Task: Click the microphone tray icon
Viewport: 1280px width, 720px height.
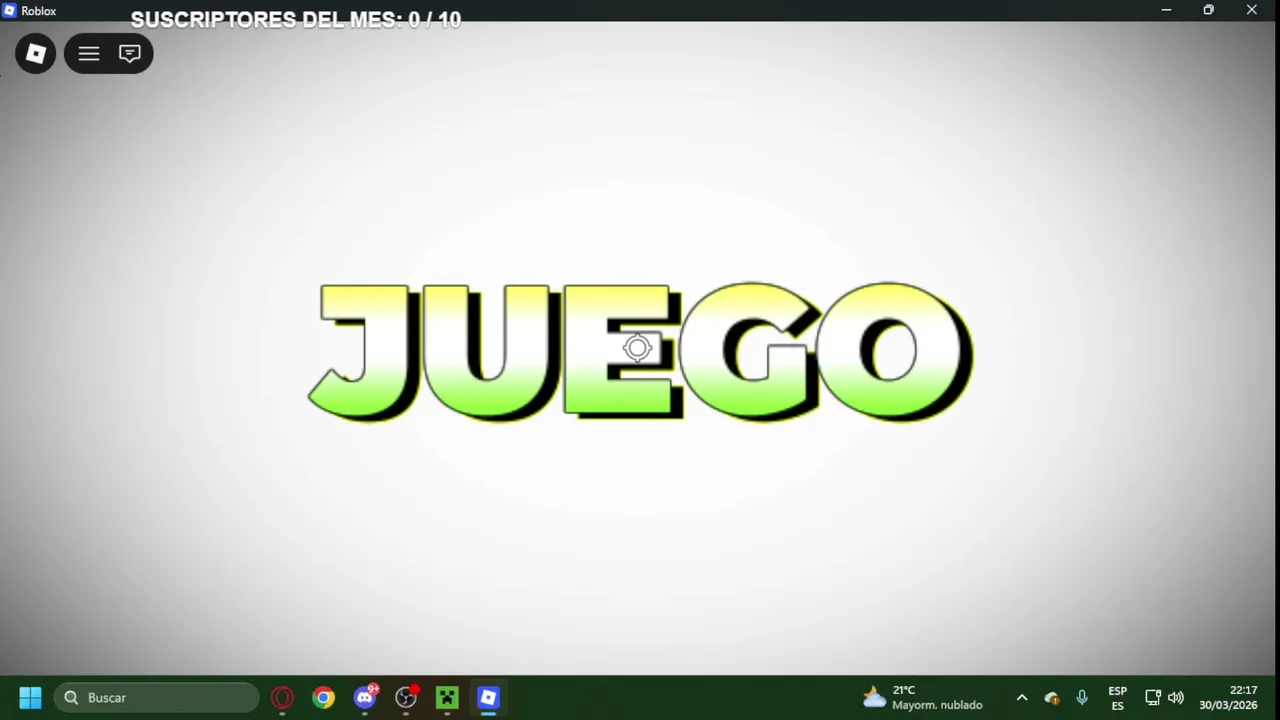Action: point(1082,698)
